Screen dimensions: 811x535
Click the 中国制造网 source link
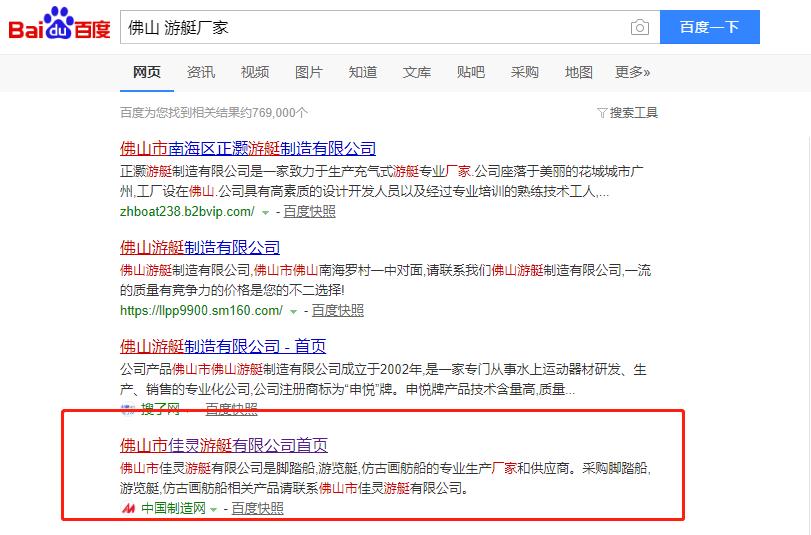pyautogui.click(x=173, y=508)
